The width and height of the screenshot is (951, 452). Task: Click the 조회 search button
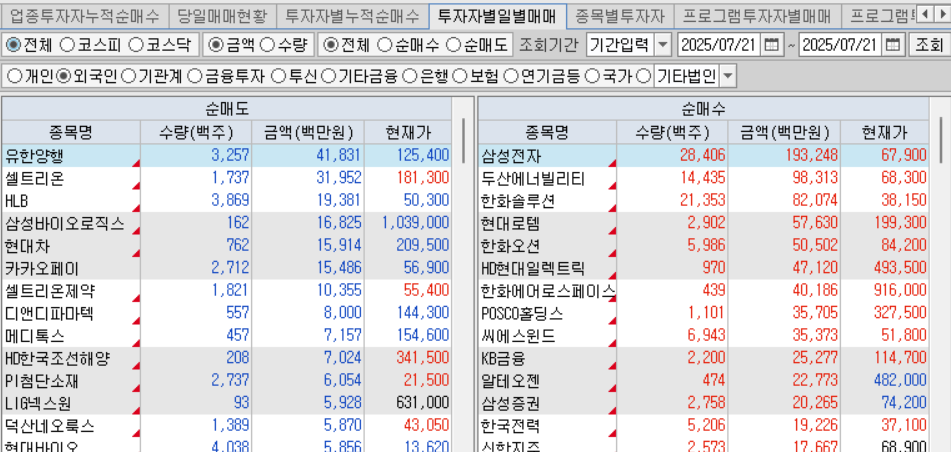[929, 45]
